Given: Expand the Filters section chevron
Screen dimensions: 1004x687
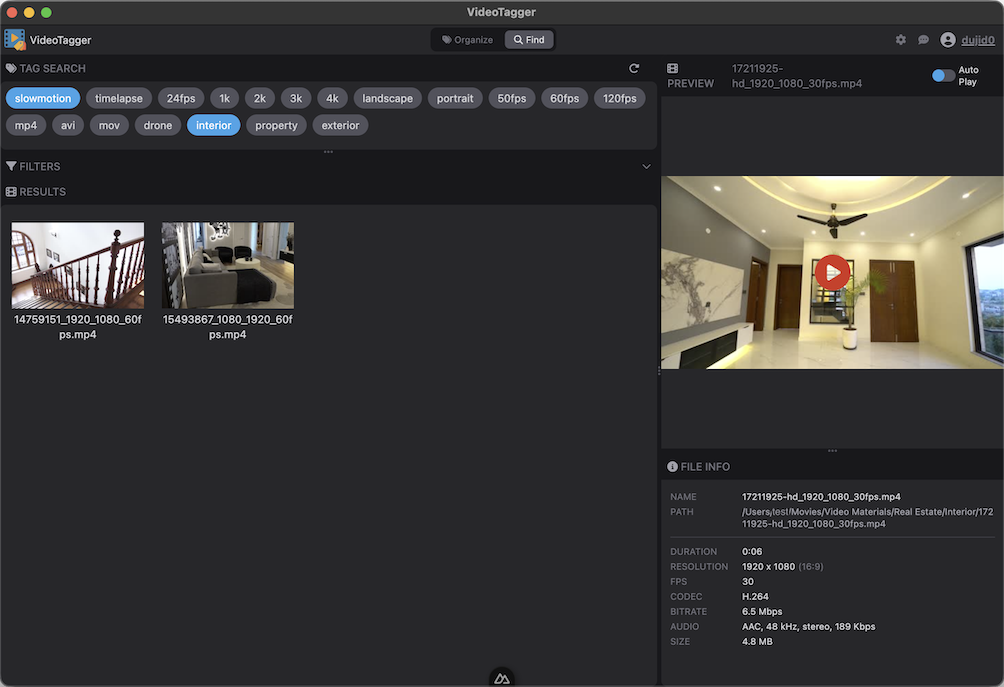Looking at the screenshot, I should pos(646,167).
